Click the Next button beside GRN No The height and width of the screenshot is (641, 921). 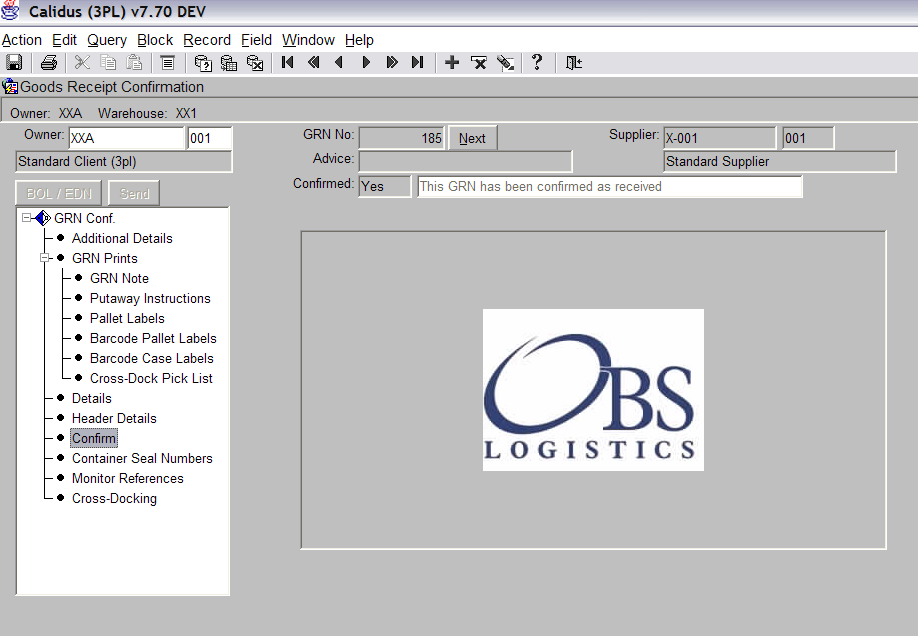[x=472, y=138]
